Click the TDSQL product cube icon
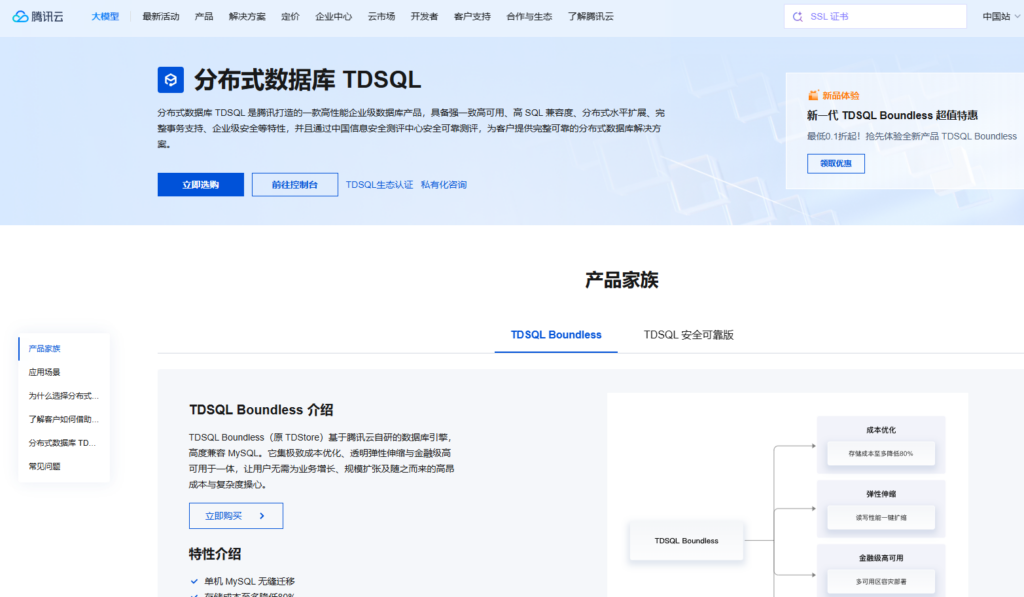Image resolution: width=1024 pixels, height=597 pixels. pos(170,80)
